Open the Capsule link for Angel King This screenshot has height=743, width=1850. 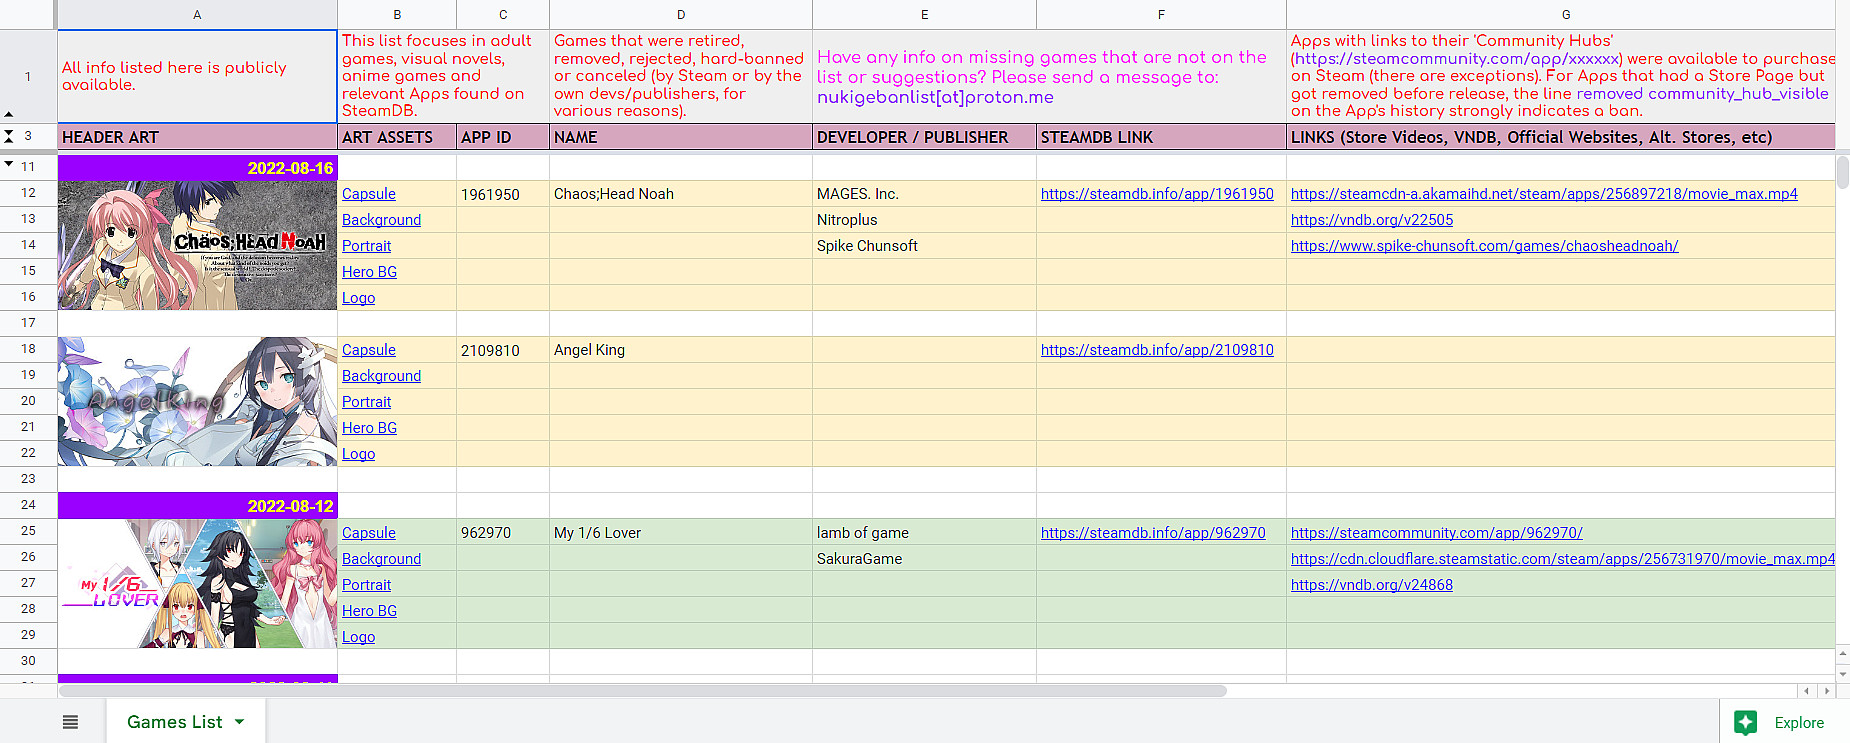368,350
